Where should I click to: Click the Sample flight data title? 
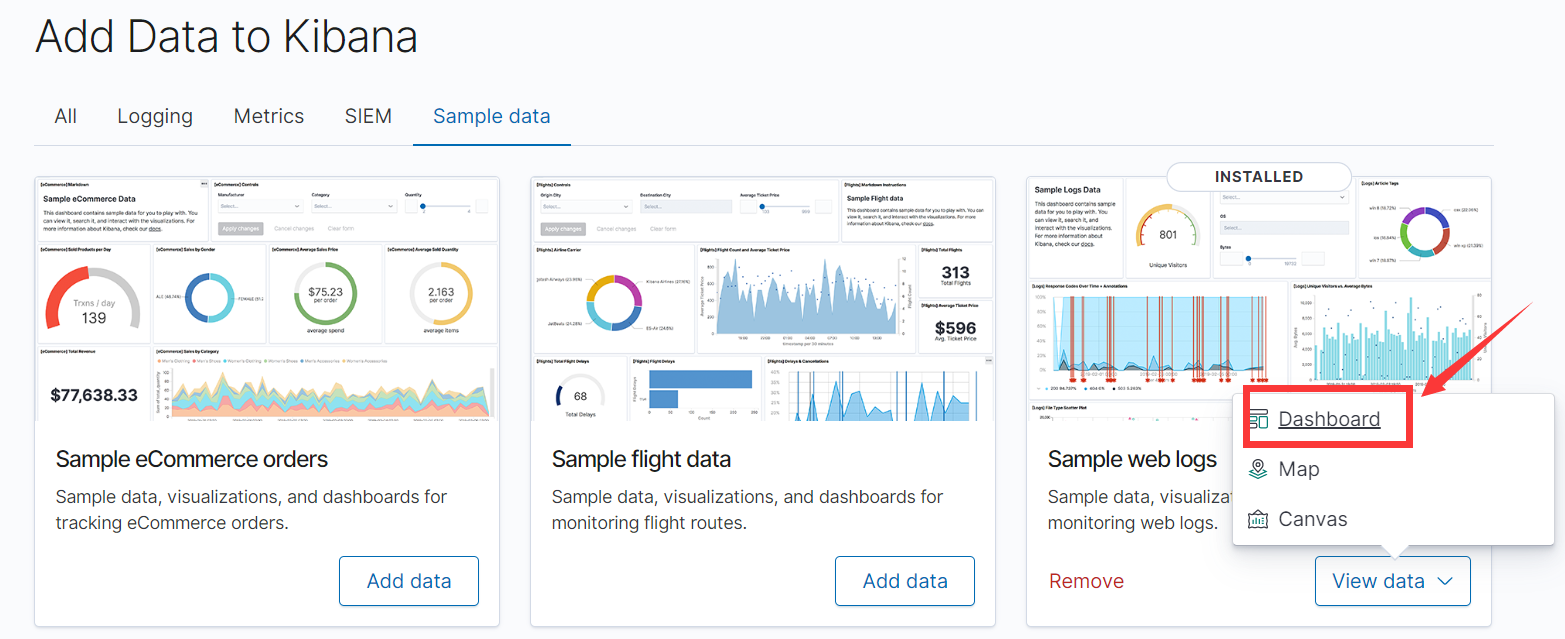(641, 459)
